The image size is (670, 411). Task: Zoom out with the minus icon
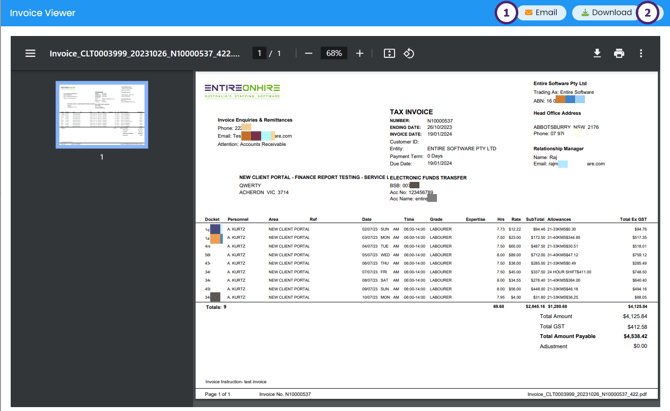click(x=309, y=53)
